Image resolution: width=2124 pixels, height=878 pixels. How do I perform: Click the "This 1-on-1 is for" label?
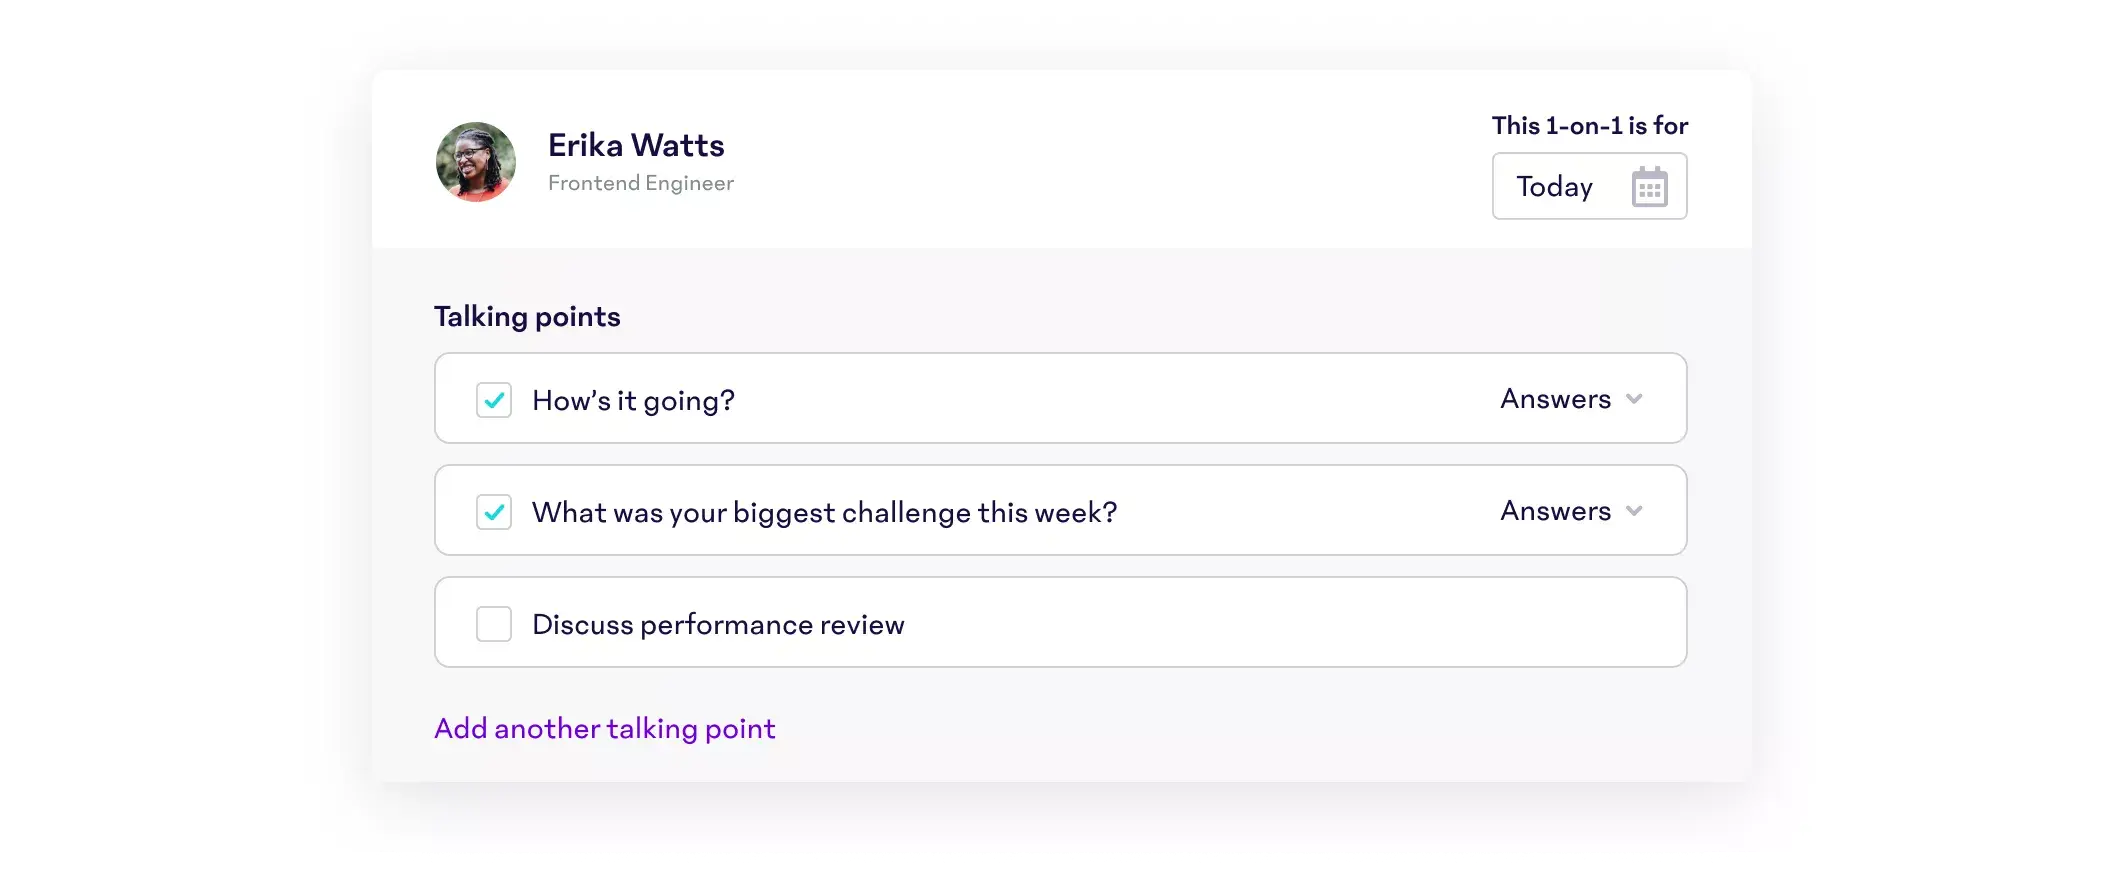pyautogui.click(x=1589, y=126)
